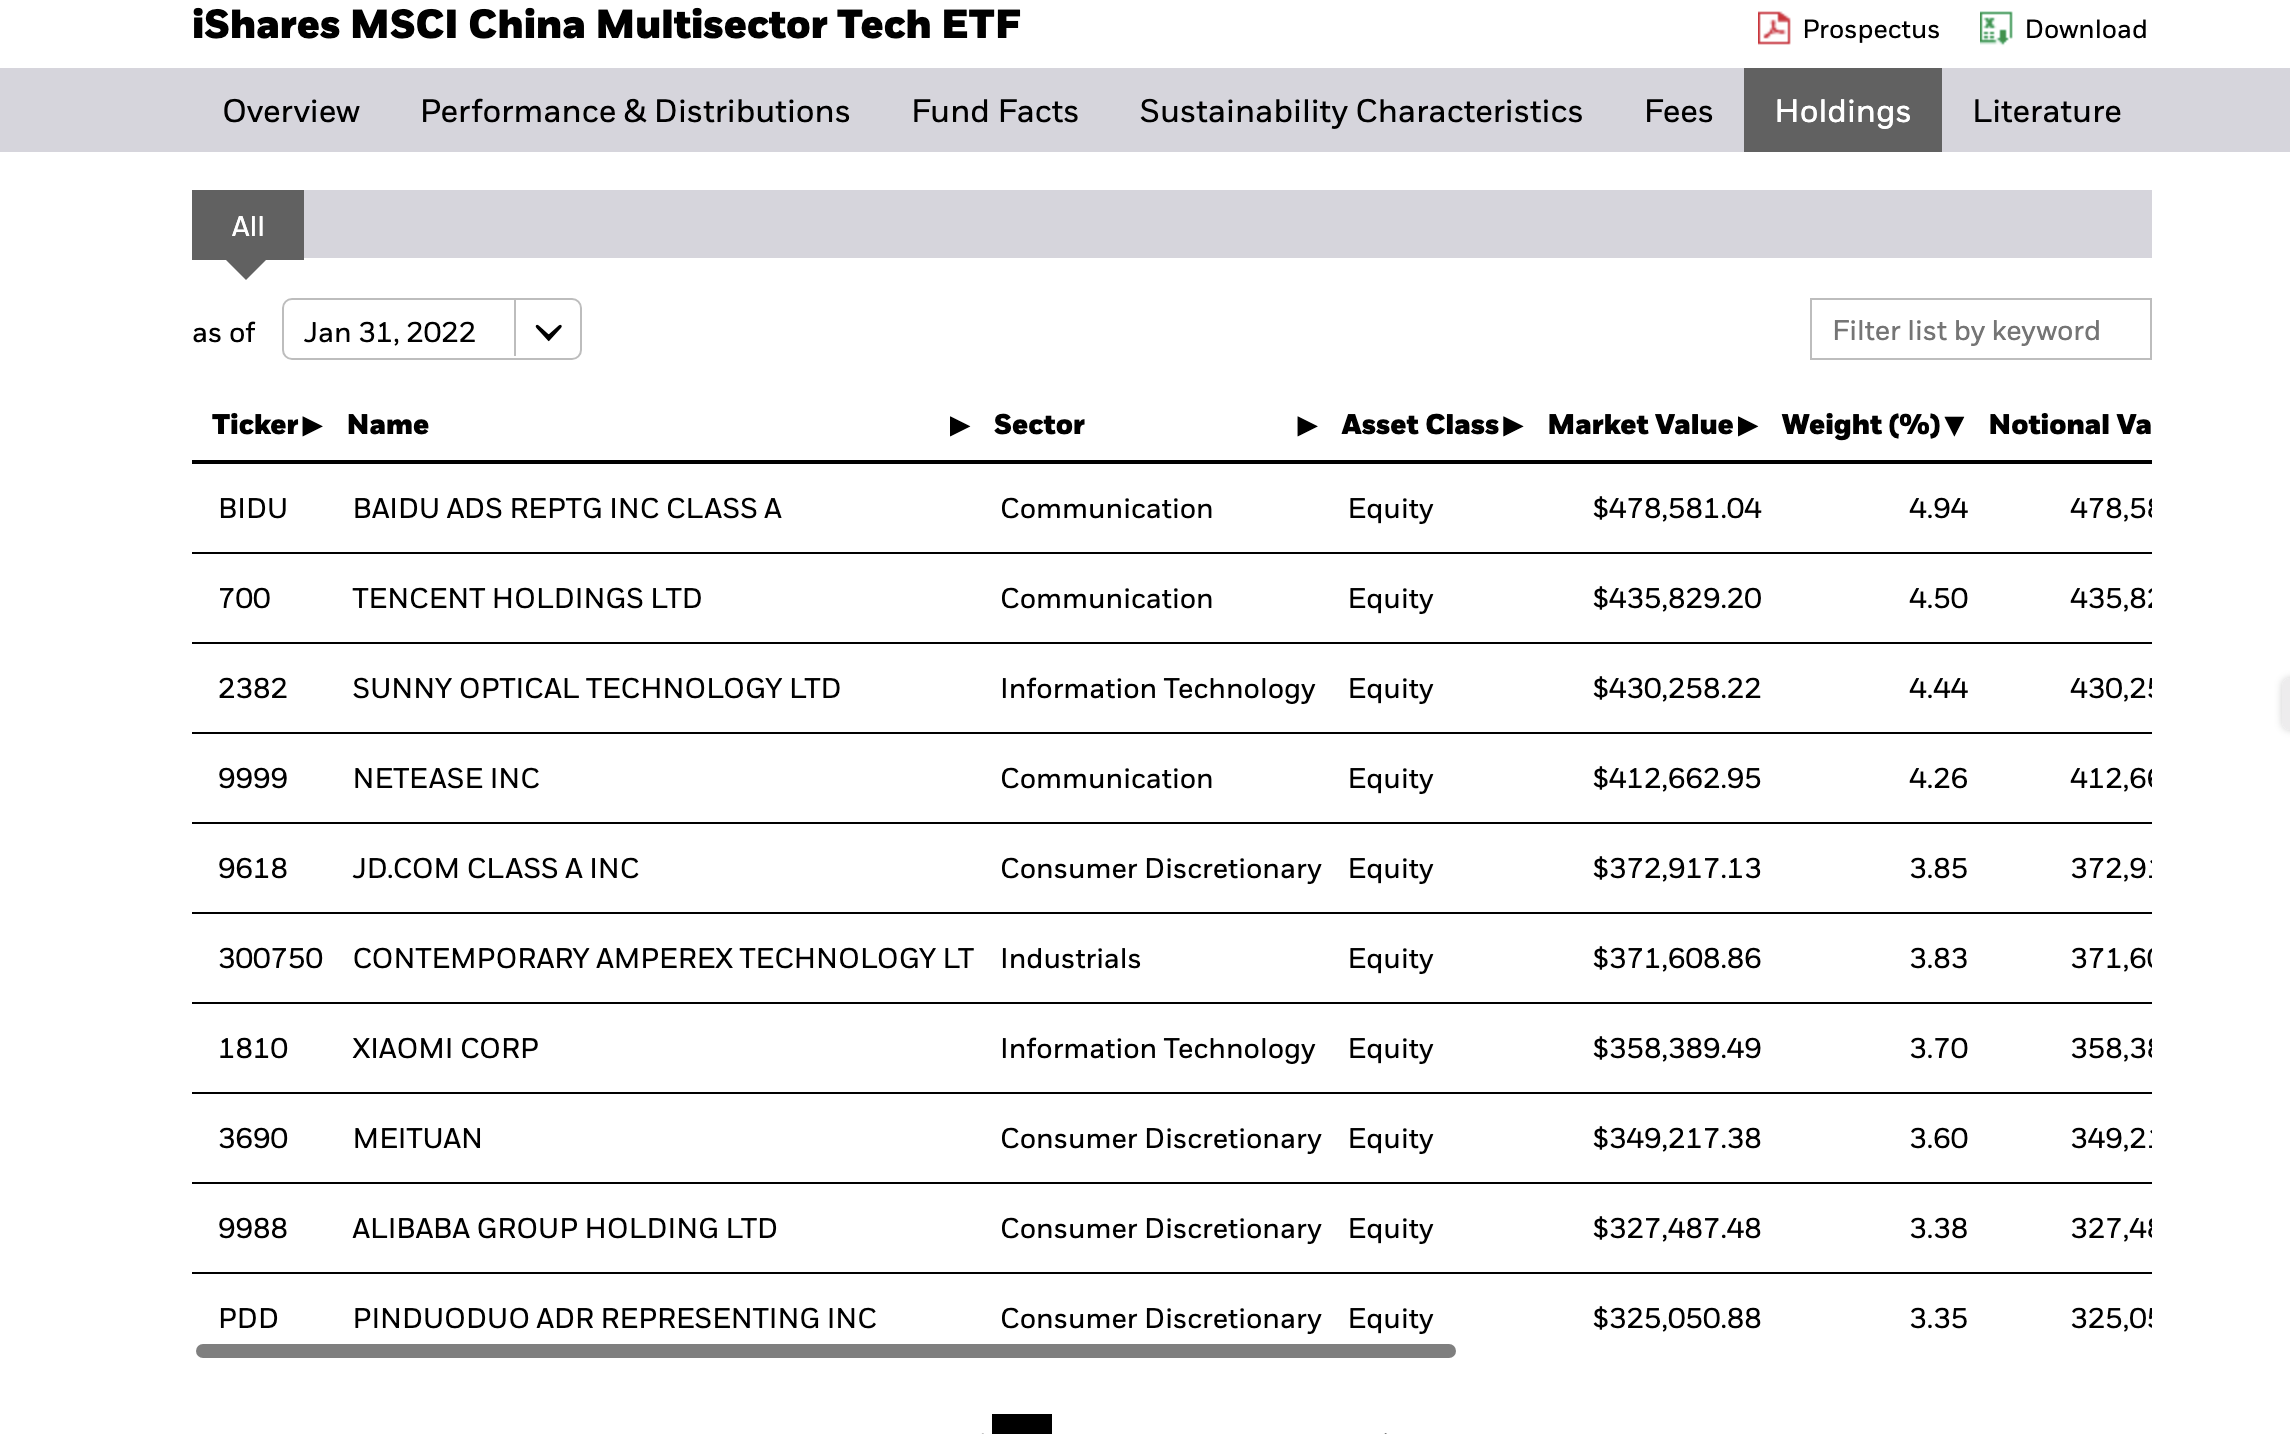The height and width of the screenshot is (1434, 2290).
Task: Open the Overview tab
Action: tap(290, 111)
